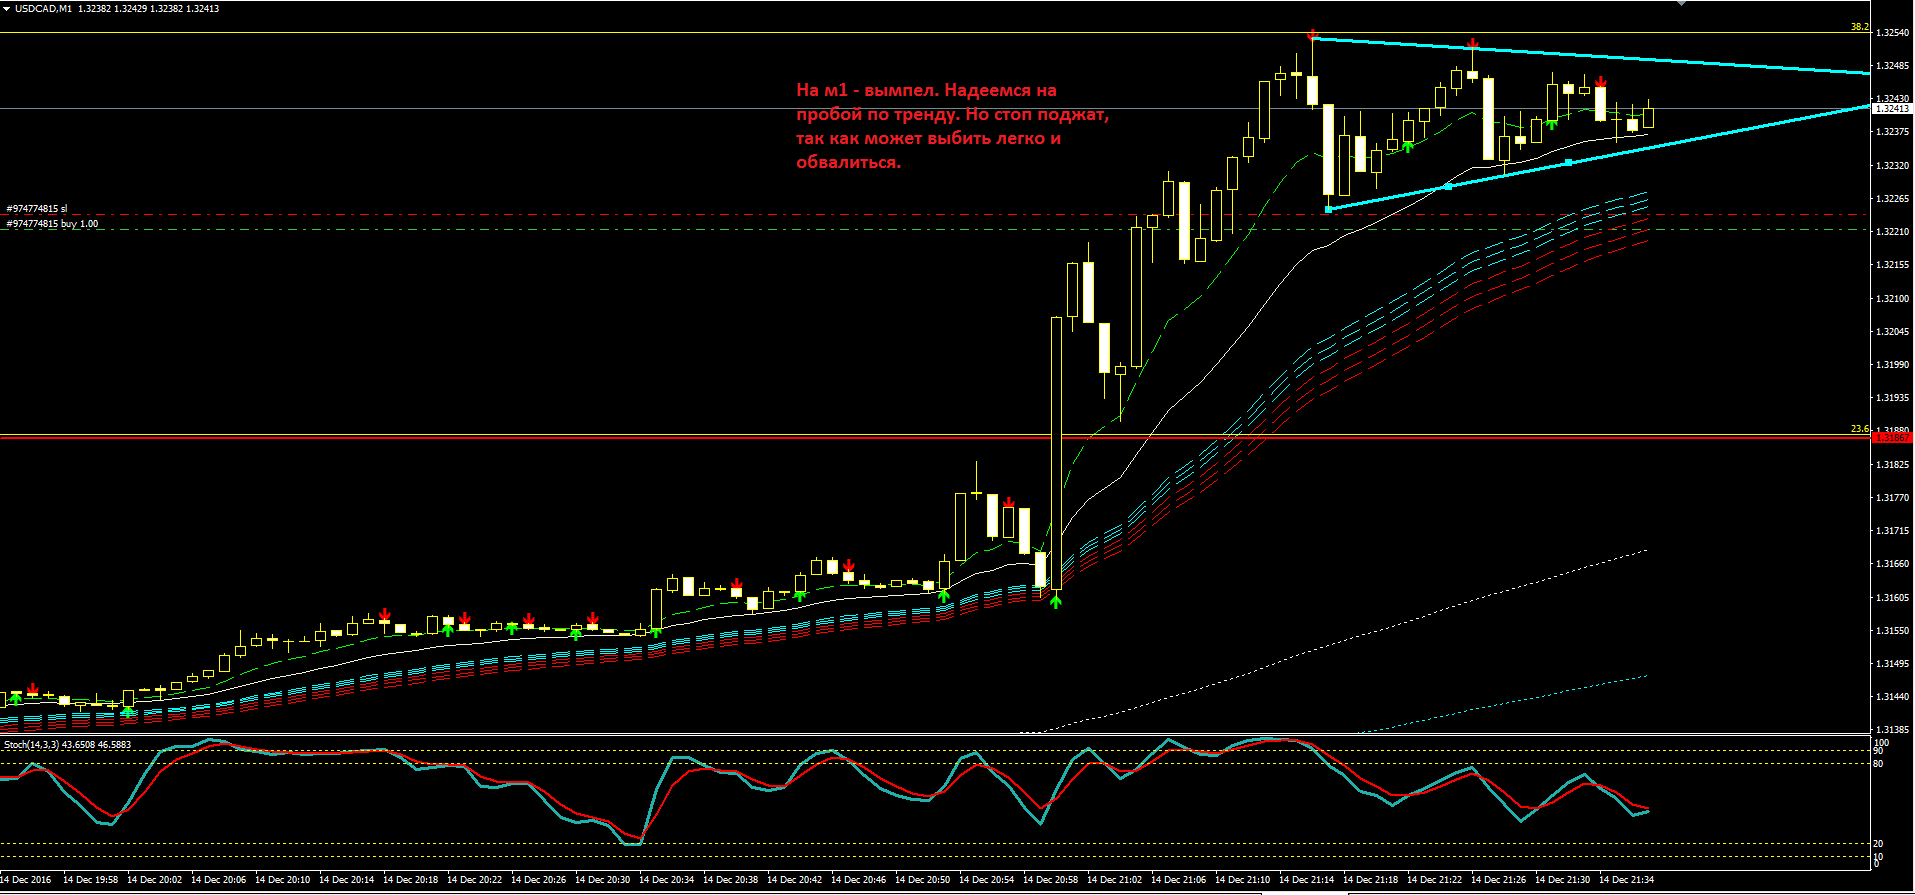The image size is (1915, 895).
Task: Click the 80 level on stochastic scale
Action: pos(1878,764)
